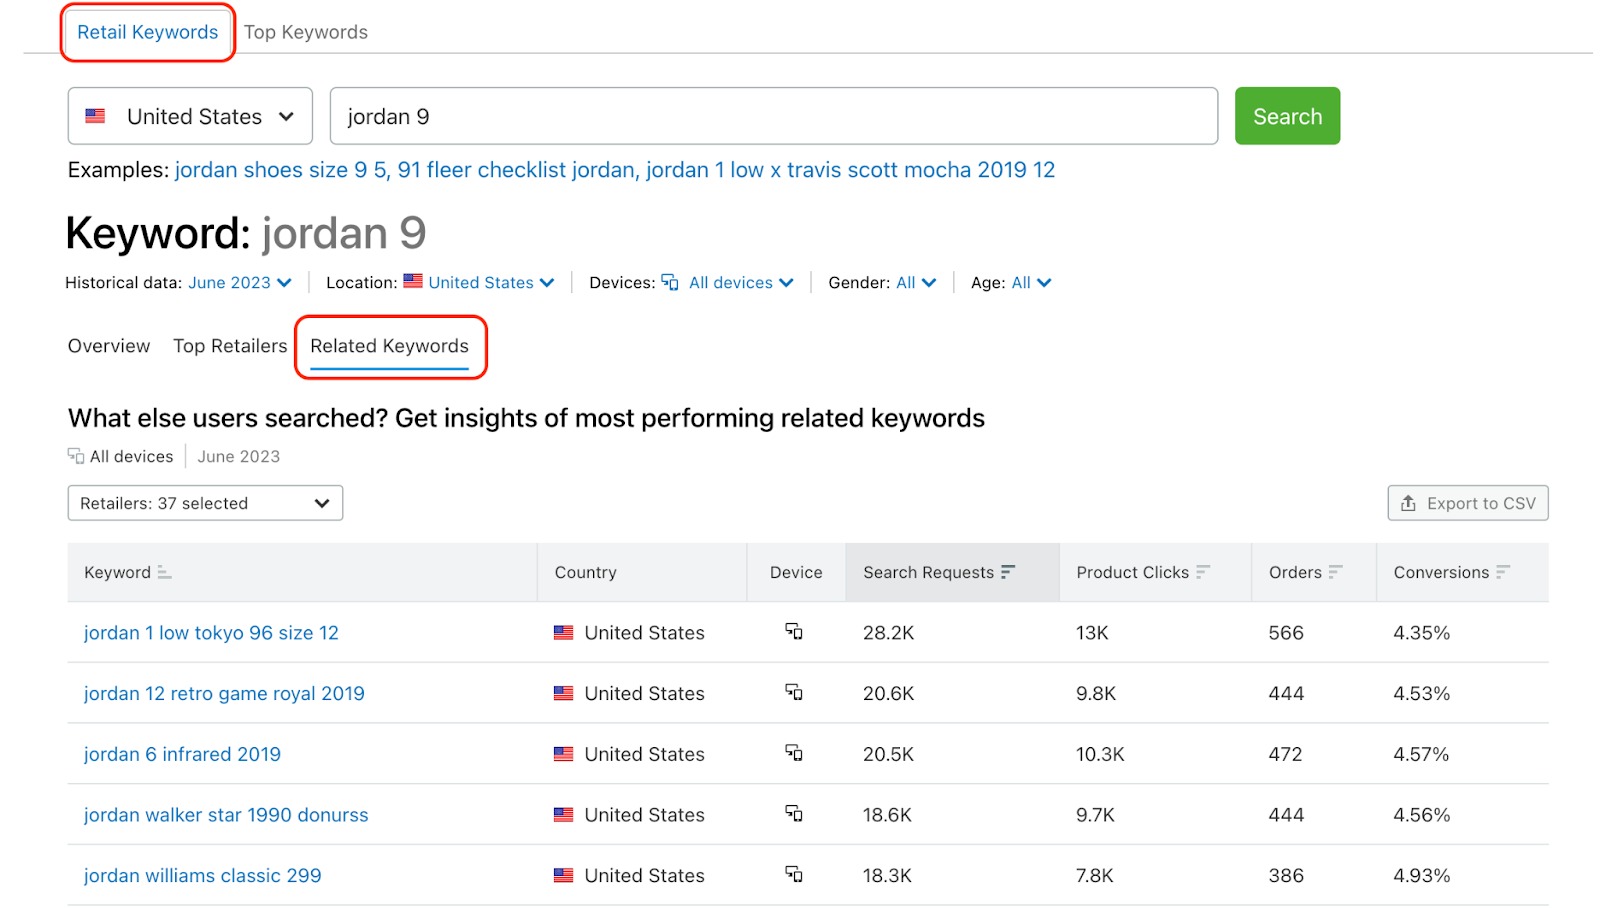Click device icon in jordan 12 retro row

point(794,692)
